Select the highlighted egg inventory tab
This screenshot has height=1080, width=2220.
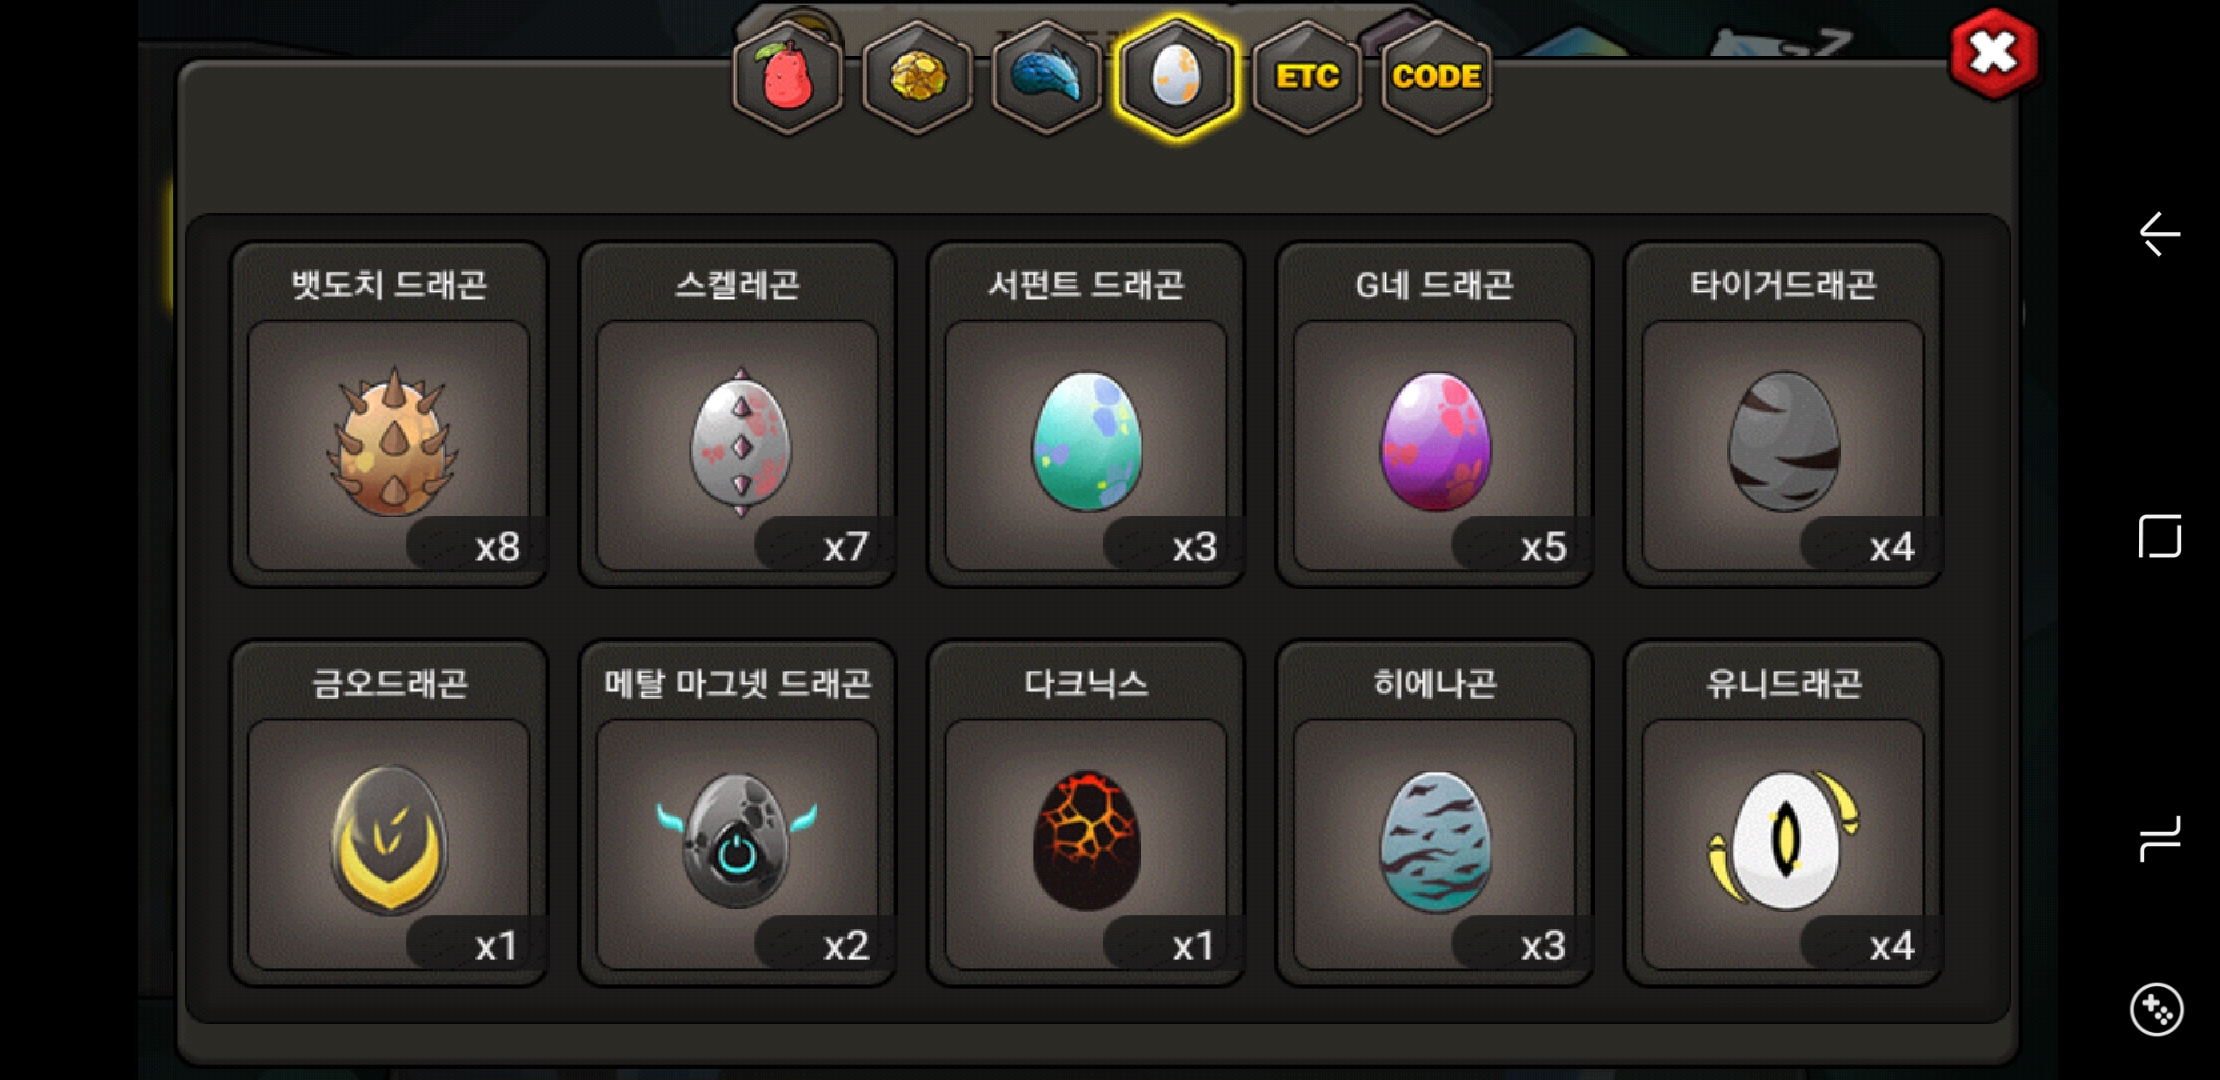click(1176, 76)
